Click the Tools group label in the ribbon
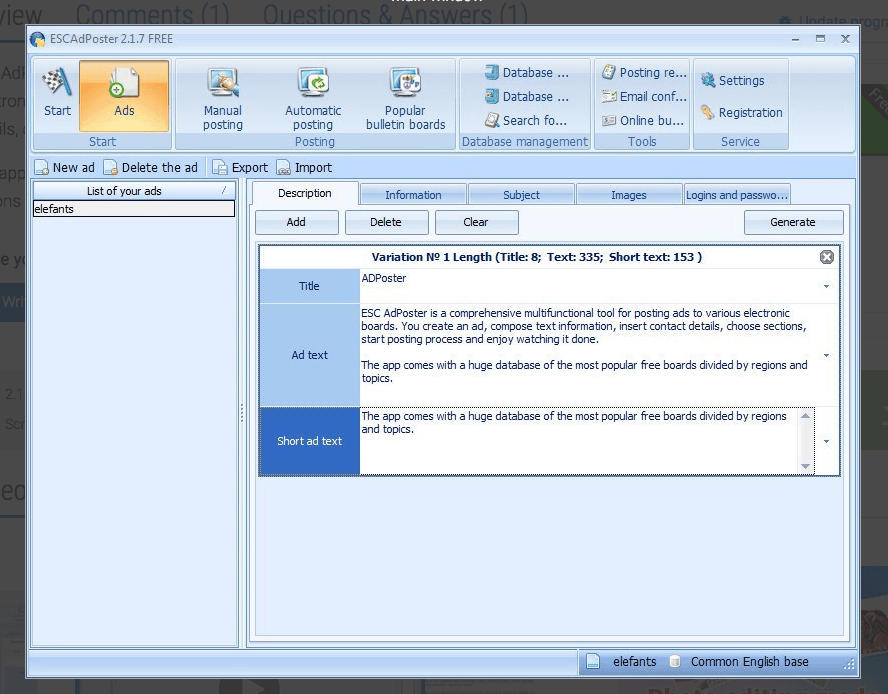Screen dimensions: 888x694 coord(642,142)
